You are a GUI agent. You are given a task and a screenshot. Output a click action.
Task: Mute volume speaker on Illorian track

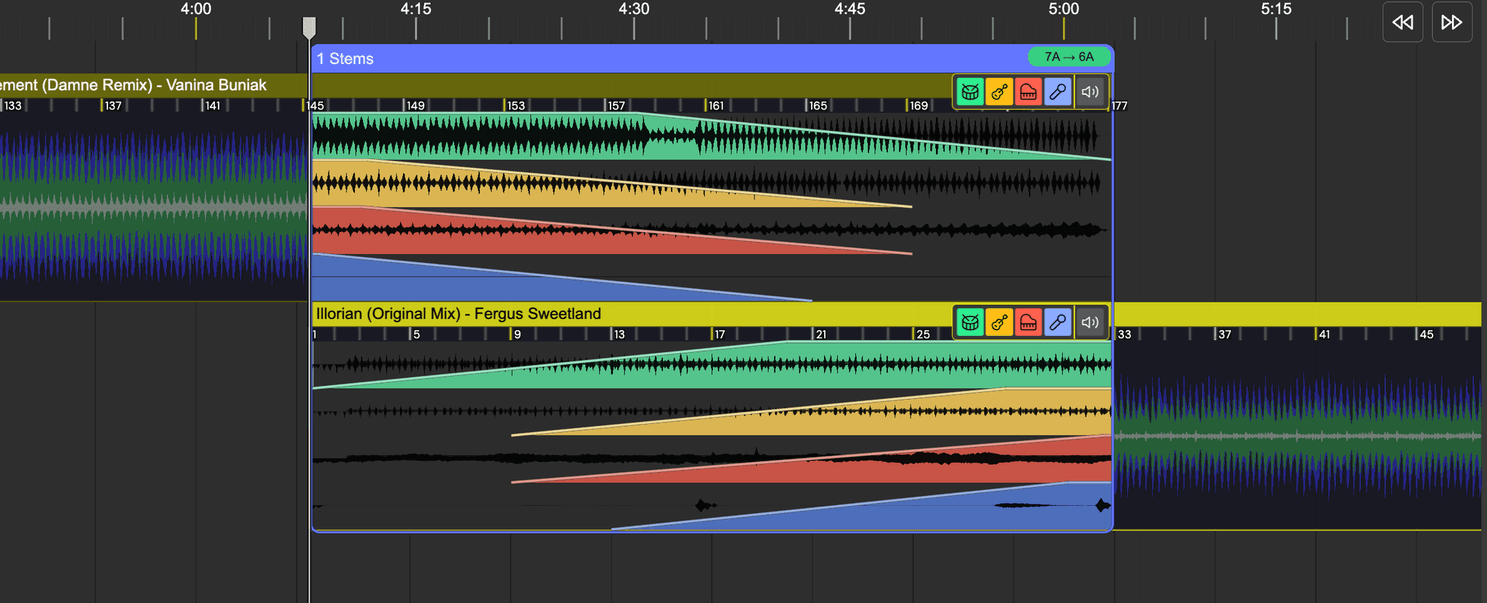click(1090, 322)
